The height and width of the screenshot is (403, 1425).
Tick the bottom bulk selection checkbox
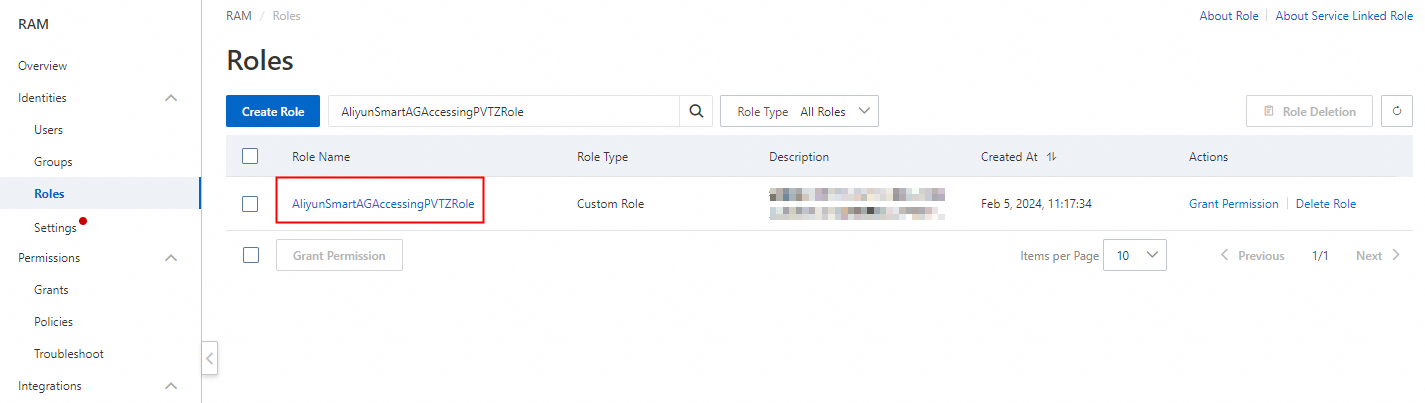(x=250, y=255)
